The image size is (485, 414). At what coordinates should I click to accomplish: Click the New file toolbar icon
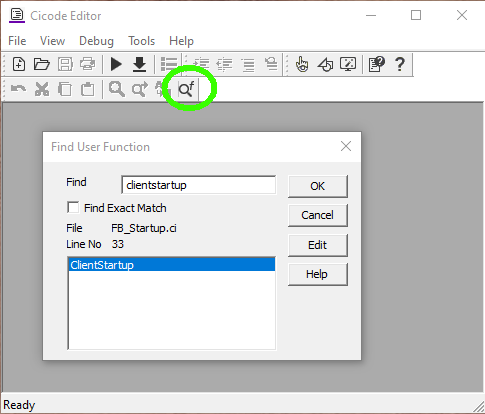pos(19,64)
